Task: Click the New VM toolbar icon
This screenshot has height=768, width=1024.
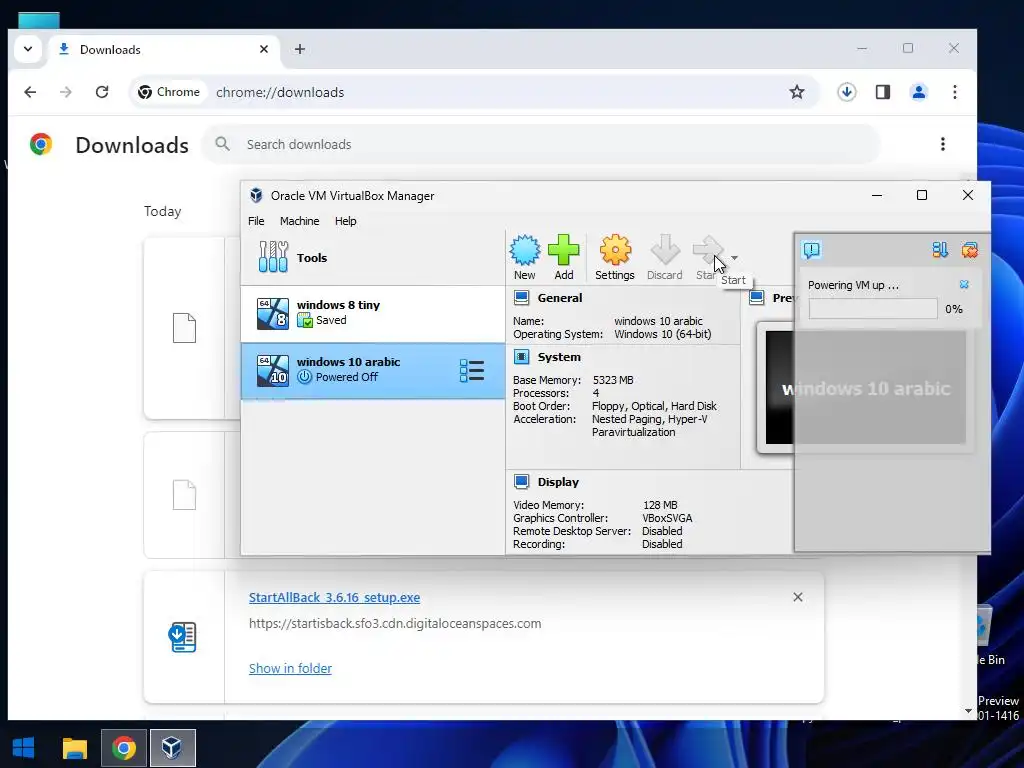Action: click(x=524, y=251)
